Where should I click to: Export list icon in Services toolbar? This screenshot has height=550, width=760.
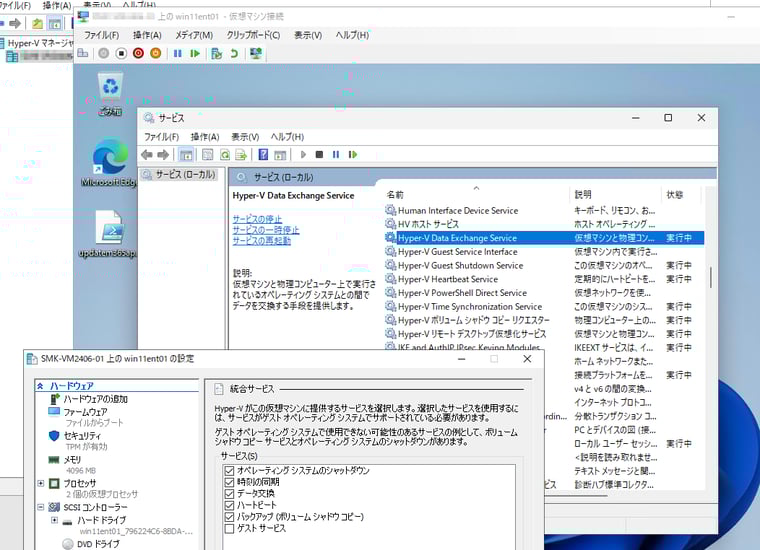(241, 155)
